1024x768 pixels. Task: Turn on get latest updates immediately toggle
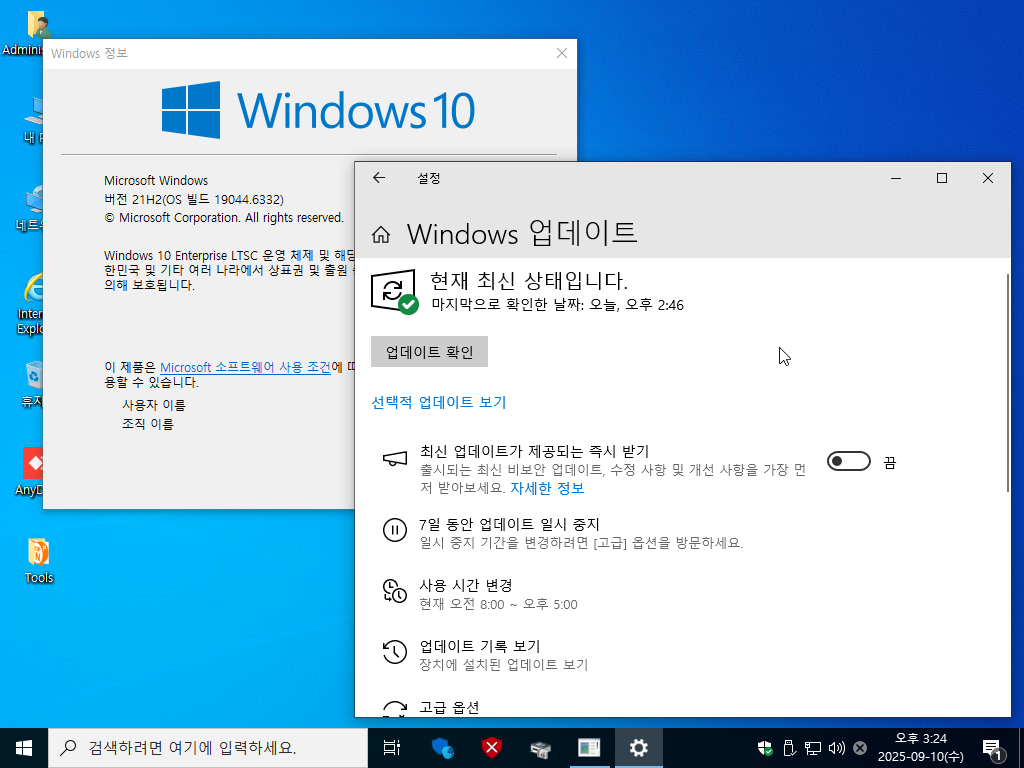pos(848,462)
